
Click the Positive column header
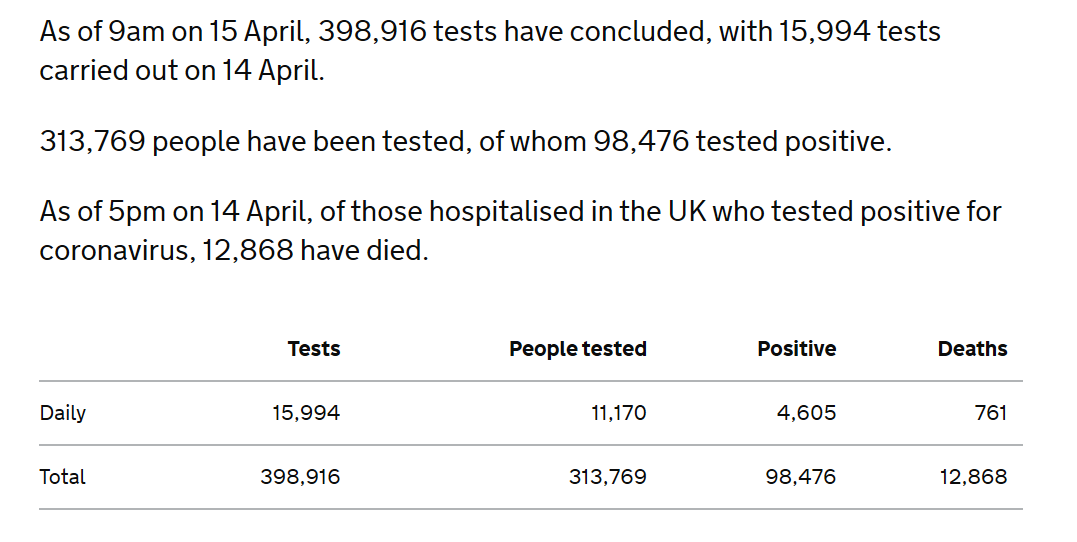(796, 349)
